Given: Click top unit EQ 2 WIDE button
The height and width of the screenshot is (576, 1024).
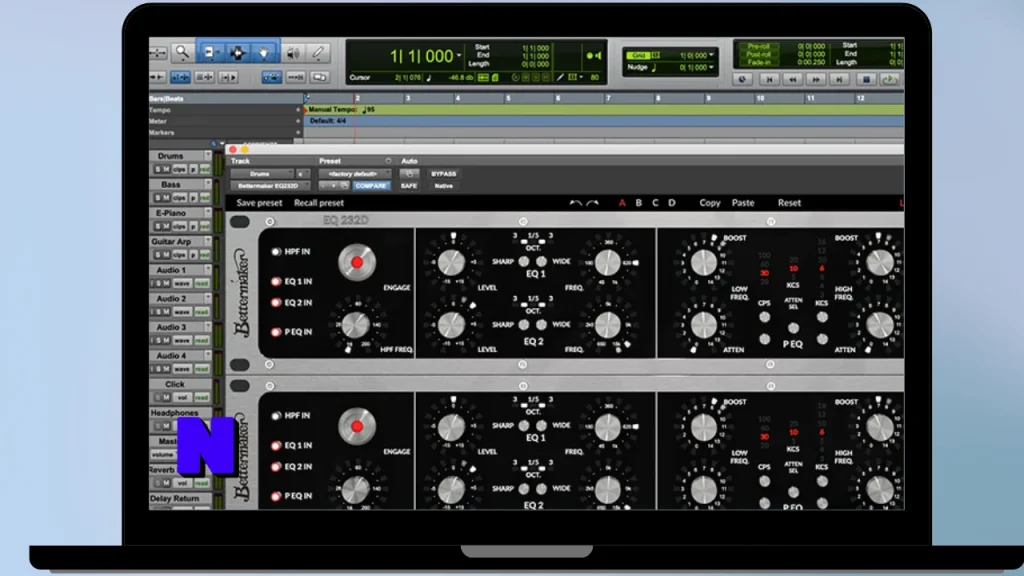Looking at the screenshot, I should tap(541, 325).
